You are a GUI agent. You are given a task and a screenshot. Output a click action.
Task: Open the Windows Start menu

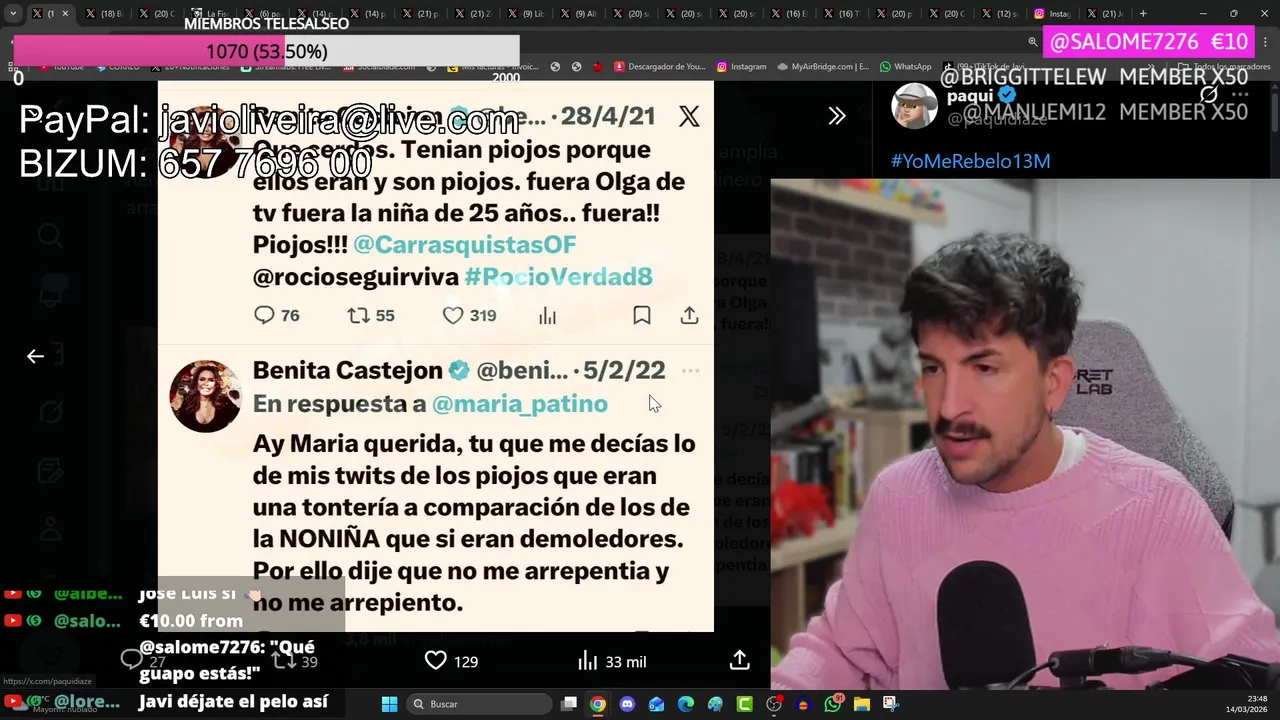pyautogui.click(x=390, y=704)
